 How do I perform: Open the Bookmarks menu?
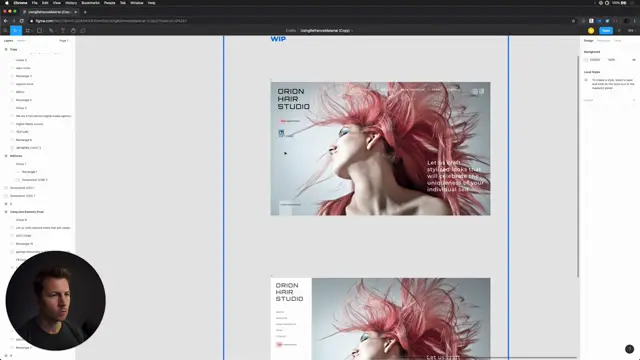point(91,3)
